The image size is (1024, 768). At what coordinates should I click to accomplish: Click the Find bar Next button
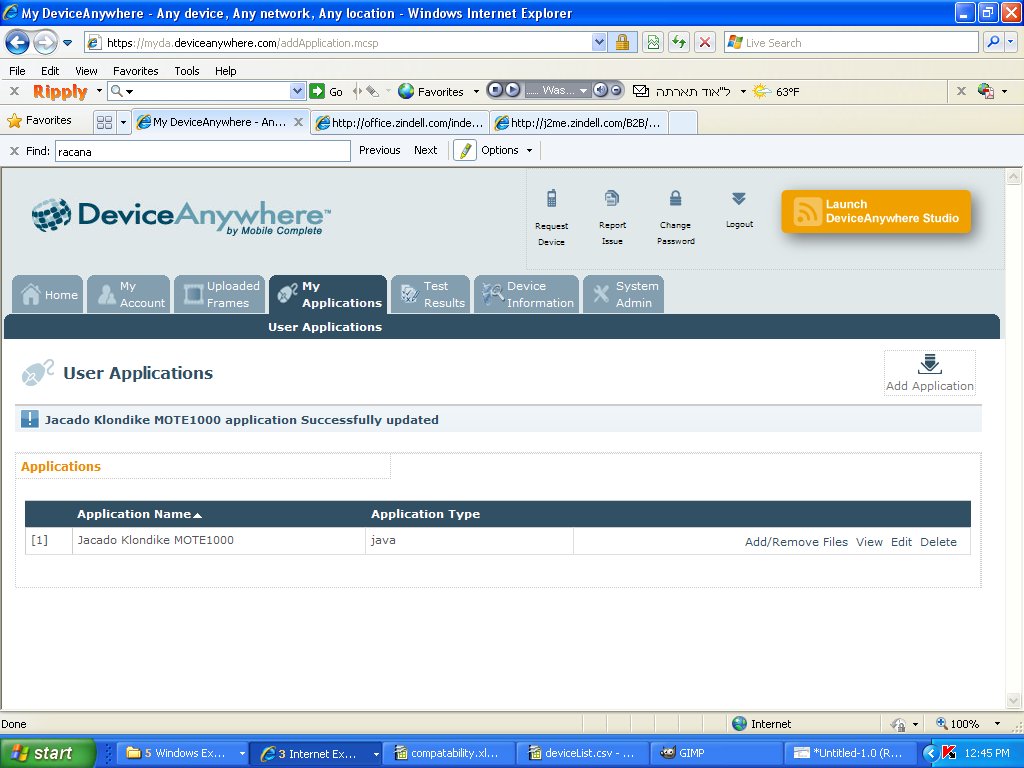tap(425, 150)
